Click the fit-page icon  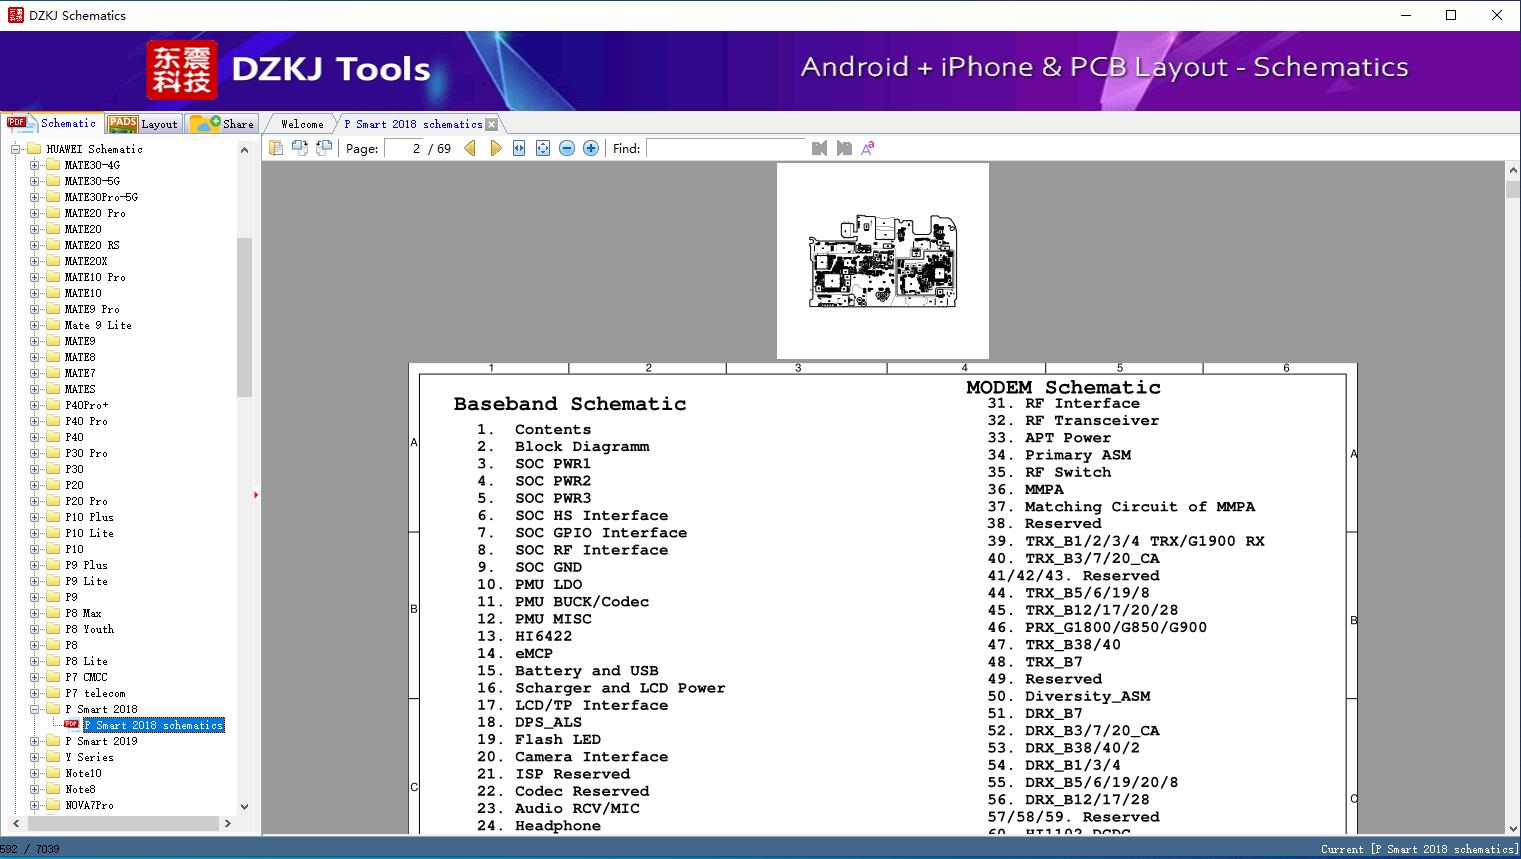[543, 148]
